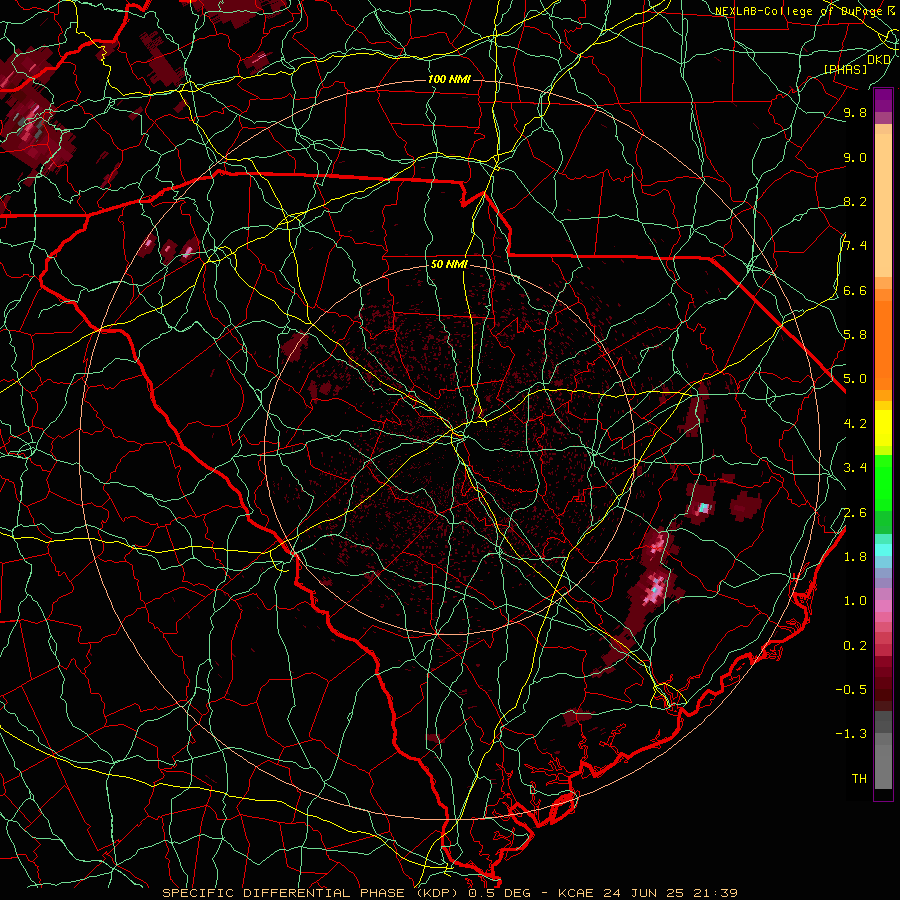Click the 1.0 legend value
This screenshot has height=900, width=900.
coord(855,601)
